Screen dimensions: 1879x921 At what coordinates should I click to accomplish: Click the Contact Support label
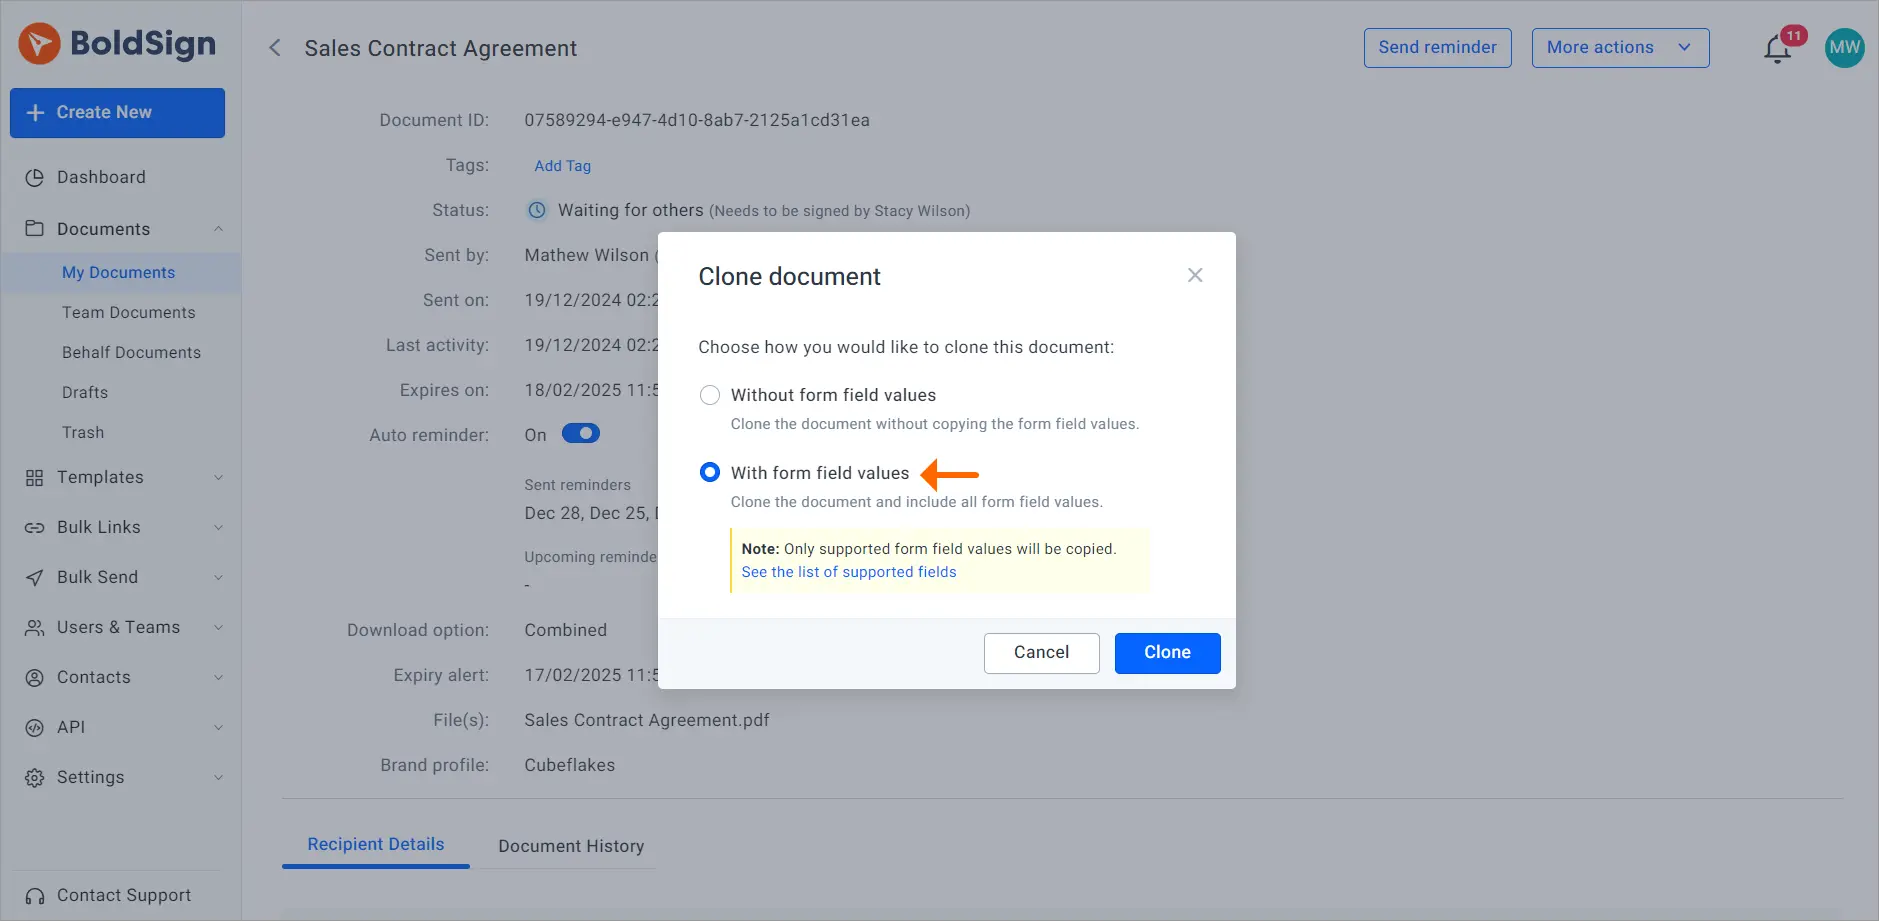[x=124, y=896]
